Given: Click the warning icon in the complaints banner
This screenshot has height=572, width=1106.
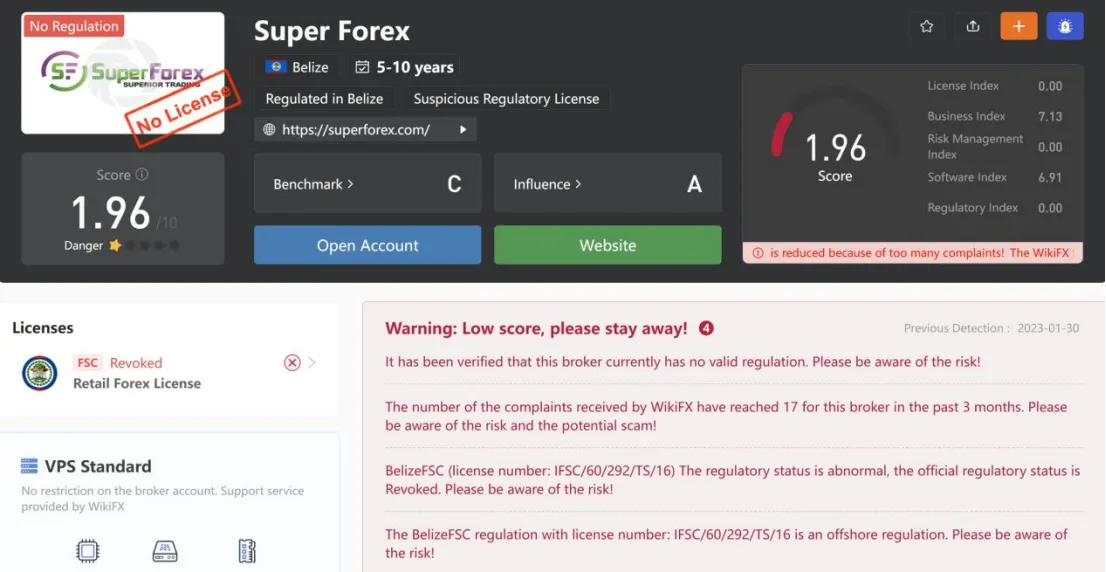Looking at the screenshot, I should [758, 252].
